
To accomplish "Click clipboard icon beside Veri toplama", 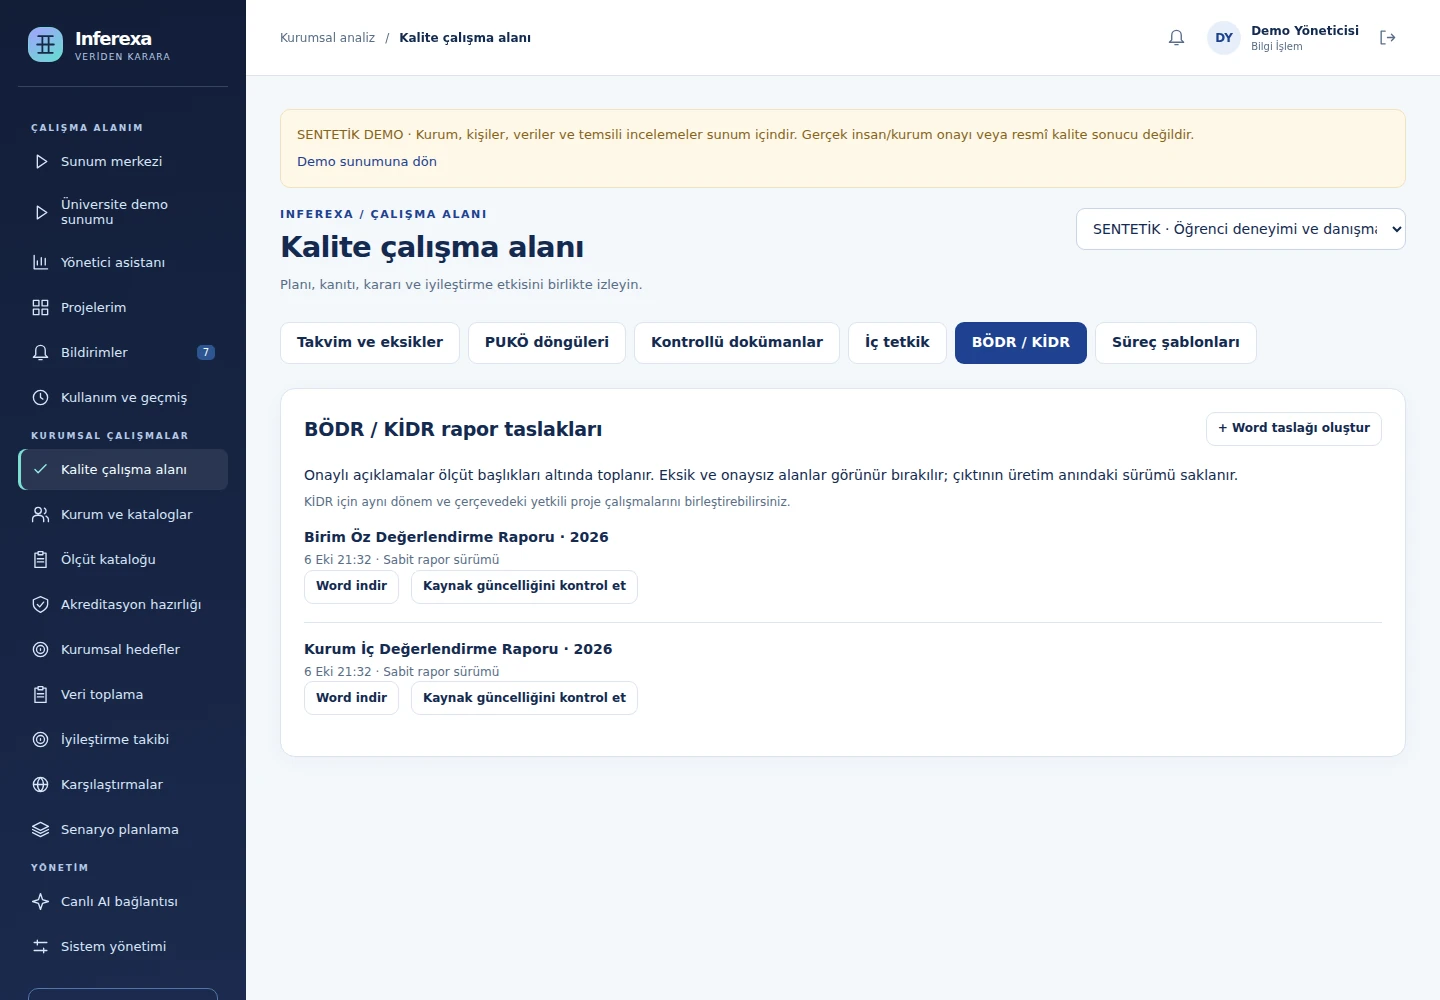I will tap(41, 695).
